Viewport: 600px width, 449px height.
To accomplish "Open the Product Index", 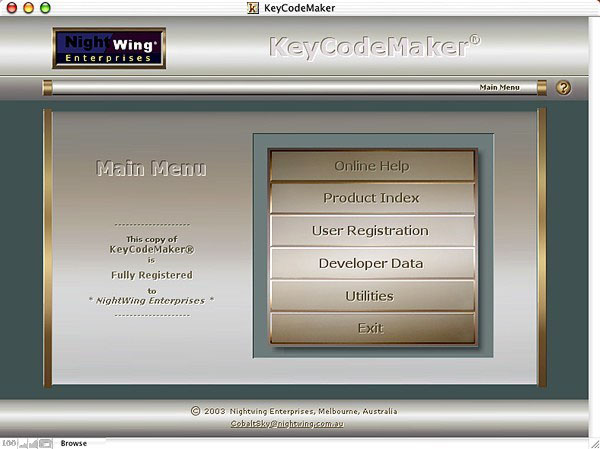I will (x=373, y=198).
